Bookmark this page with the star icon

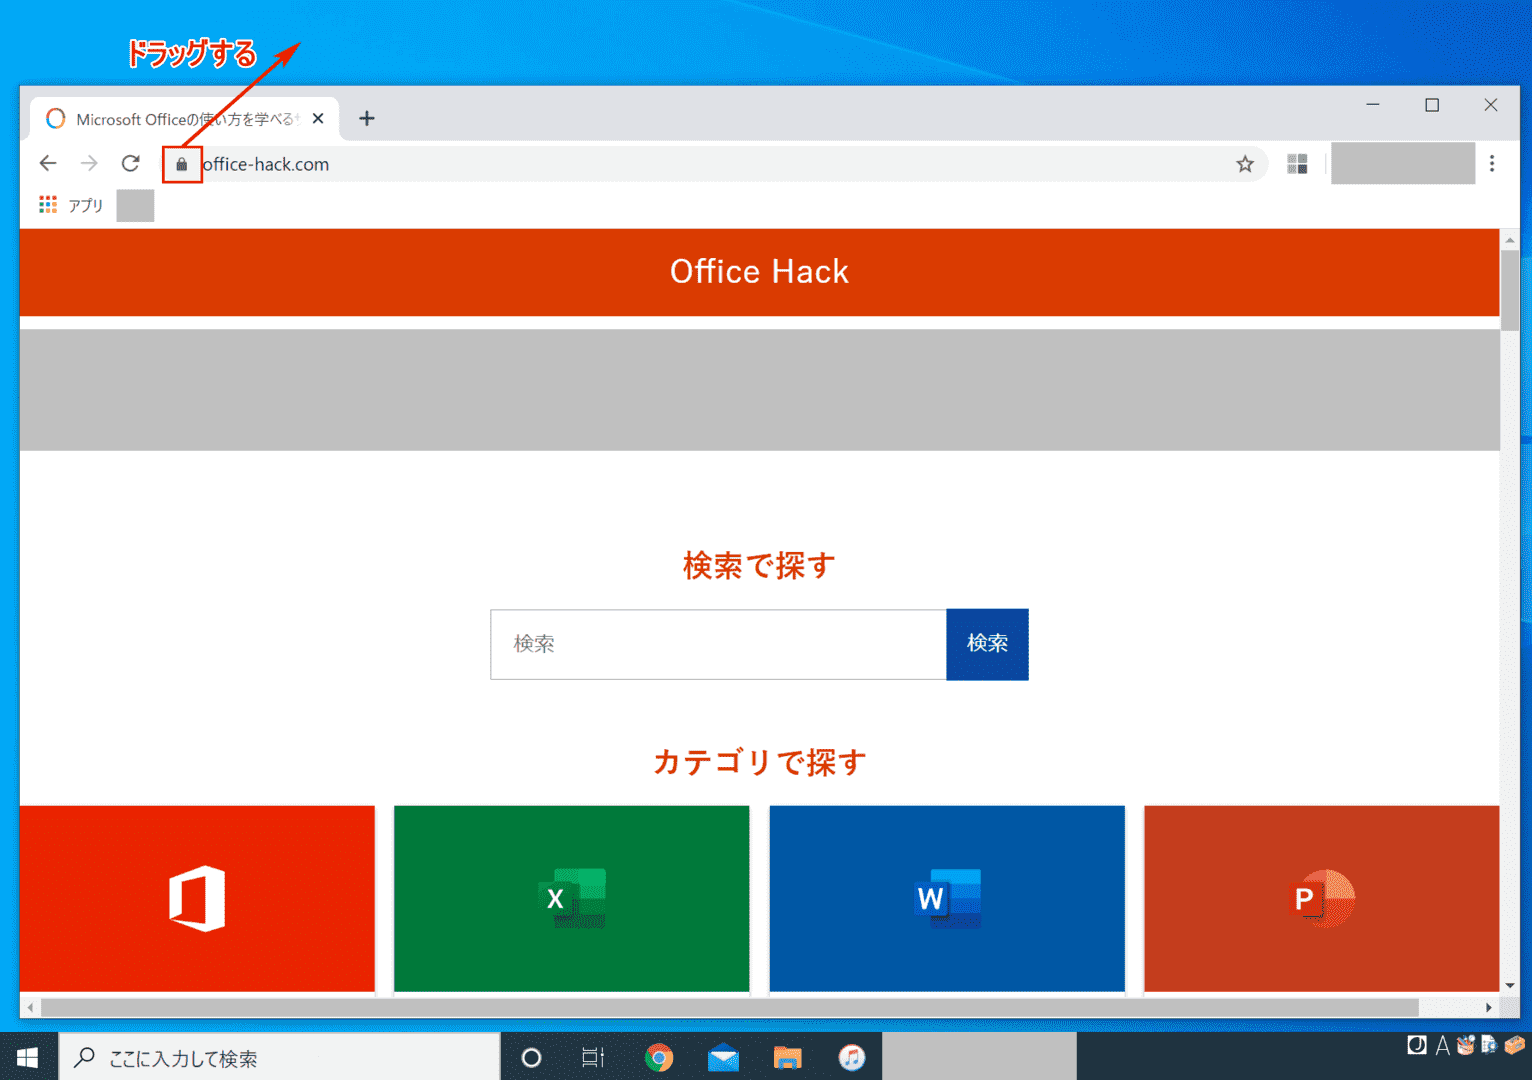click(x=1244, y=164)
